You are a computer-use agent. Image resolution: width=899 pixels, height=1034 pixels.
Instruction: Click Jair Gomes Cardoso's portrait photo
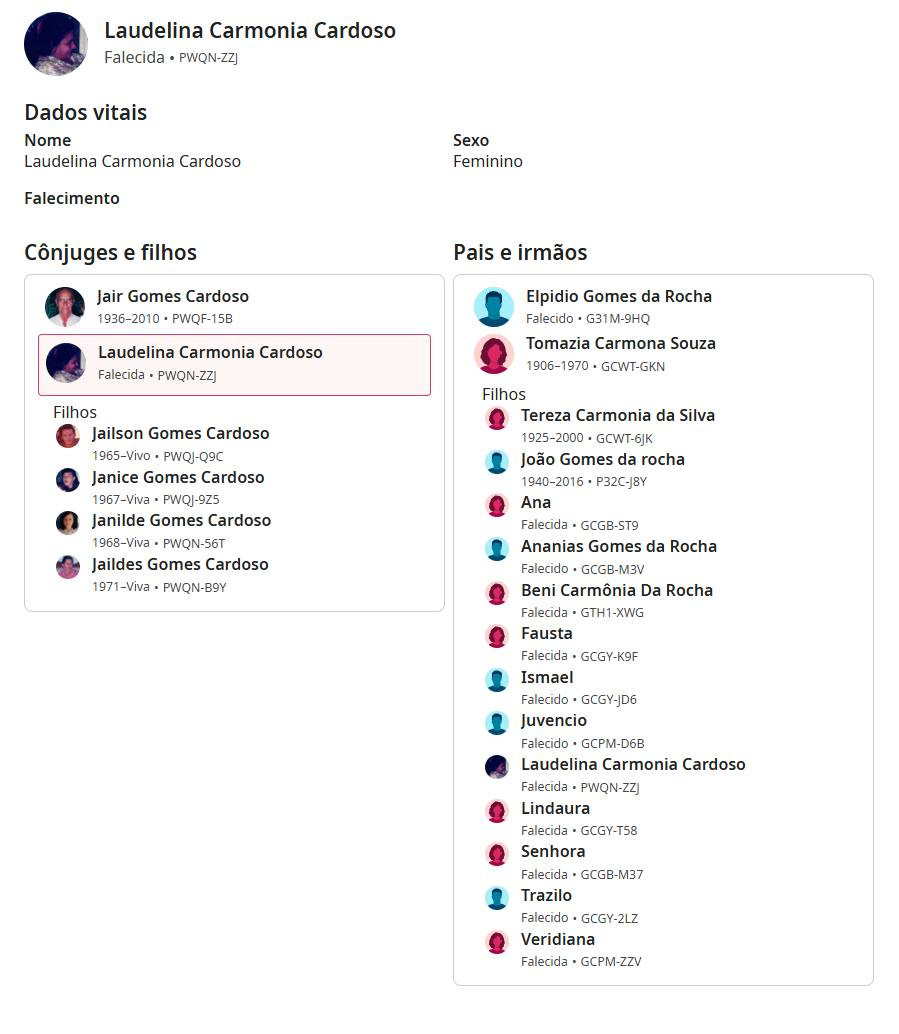(65, 307)
